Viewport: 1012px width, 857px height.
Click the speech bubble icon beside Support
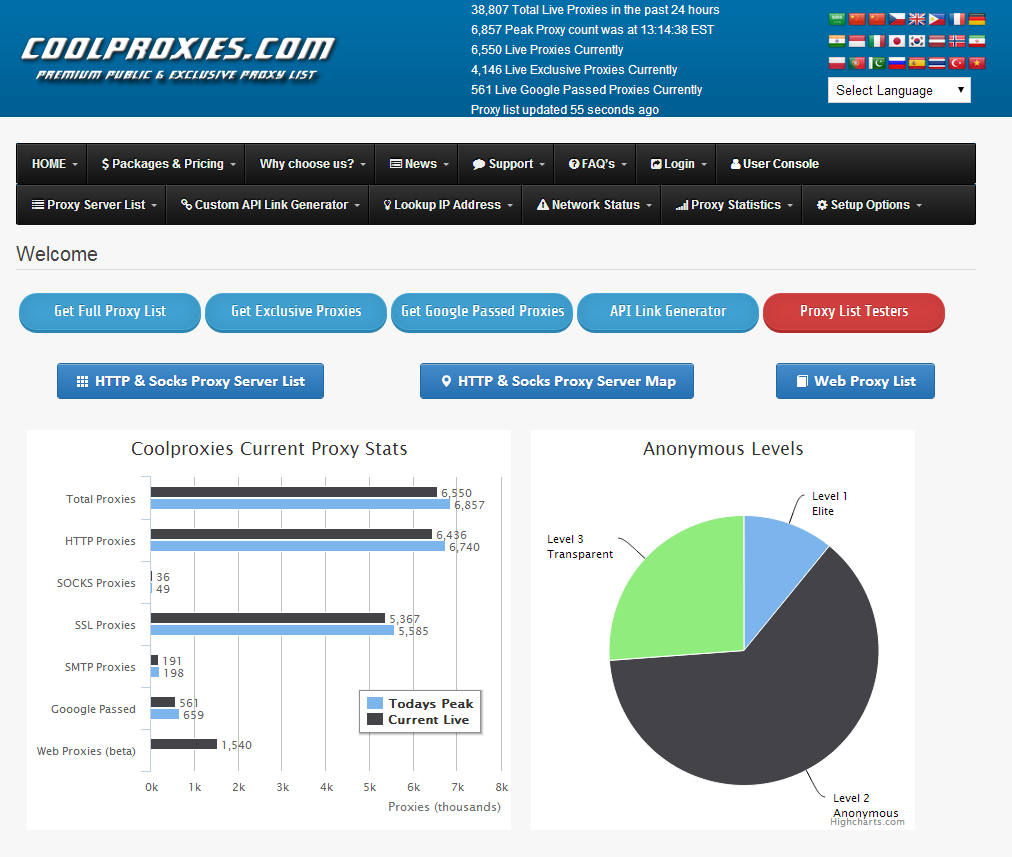click(478, 164)
